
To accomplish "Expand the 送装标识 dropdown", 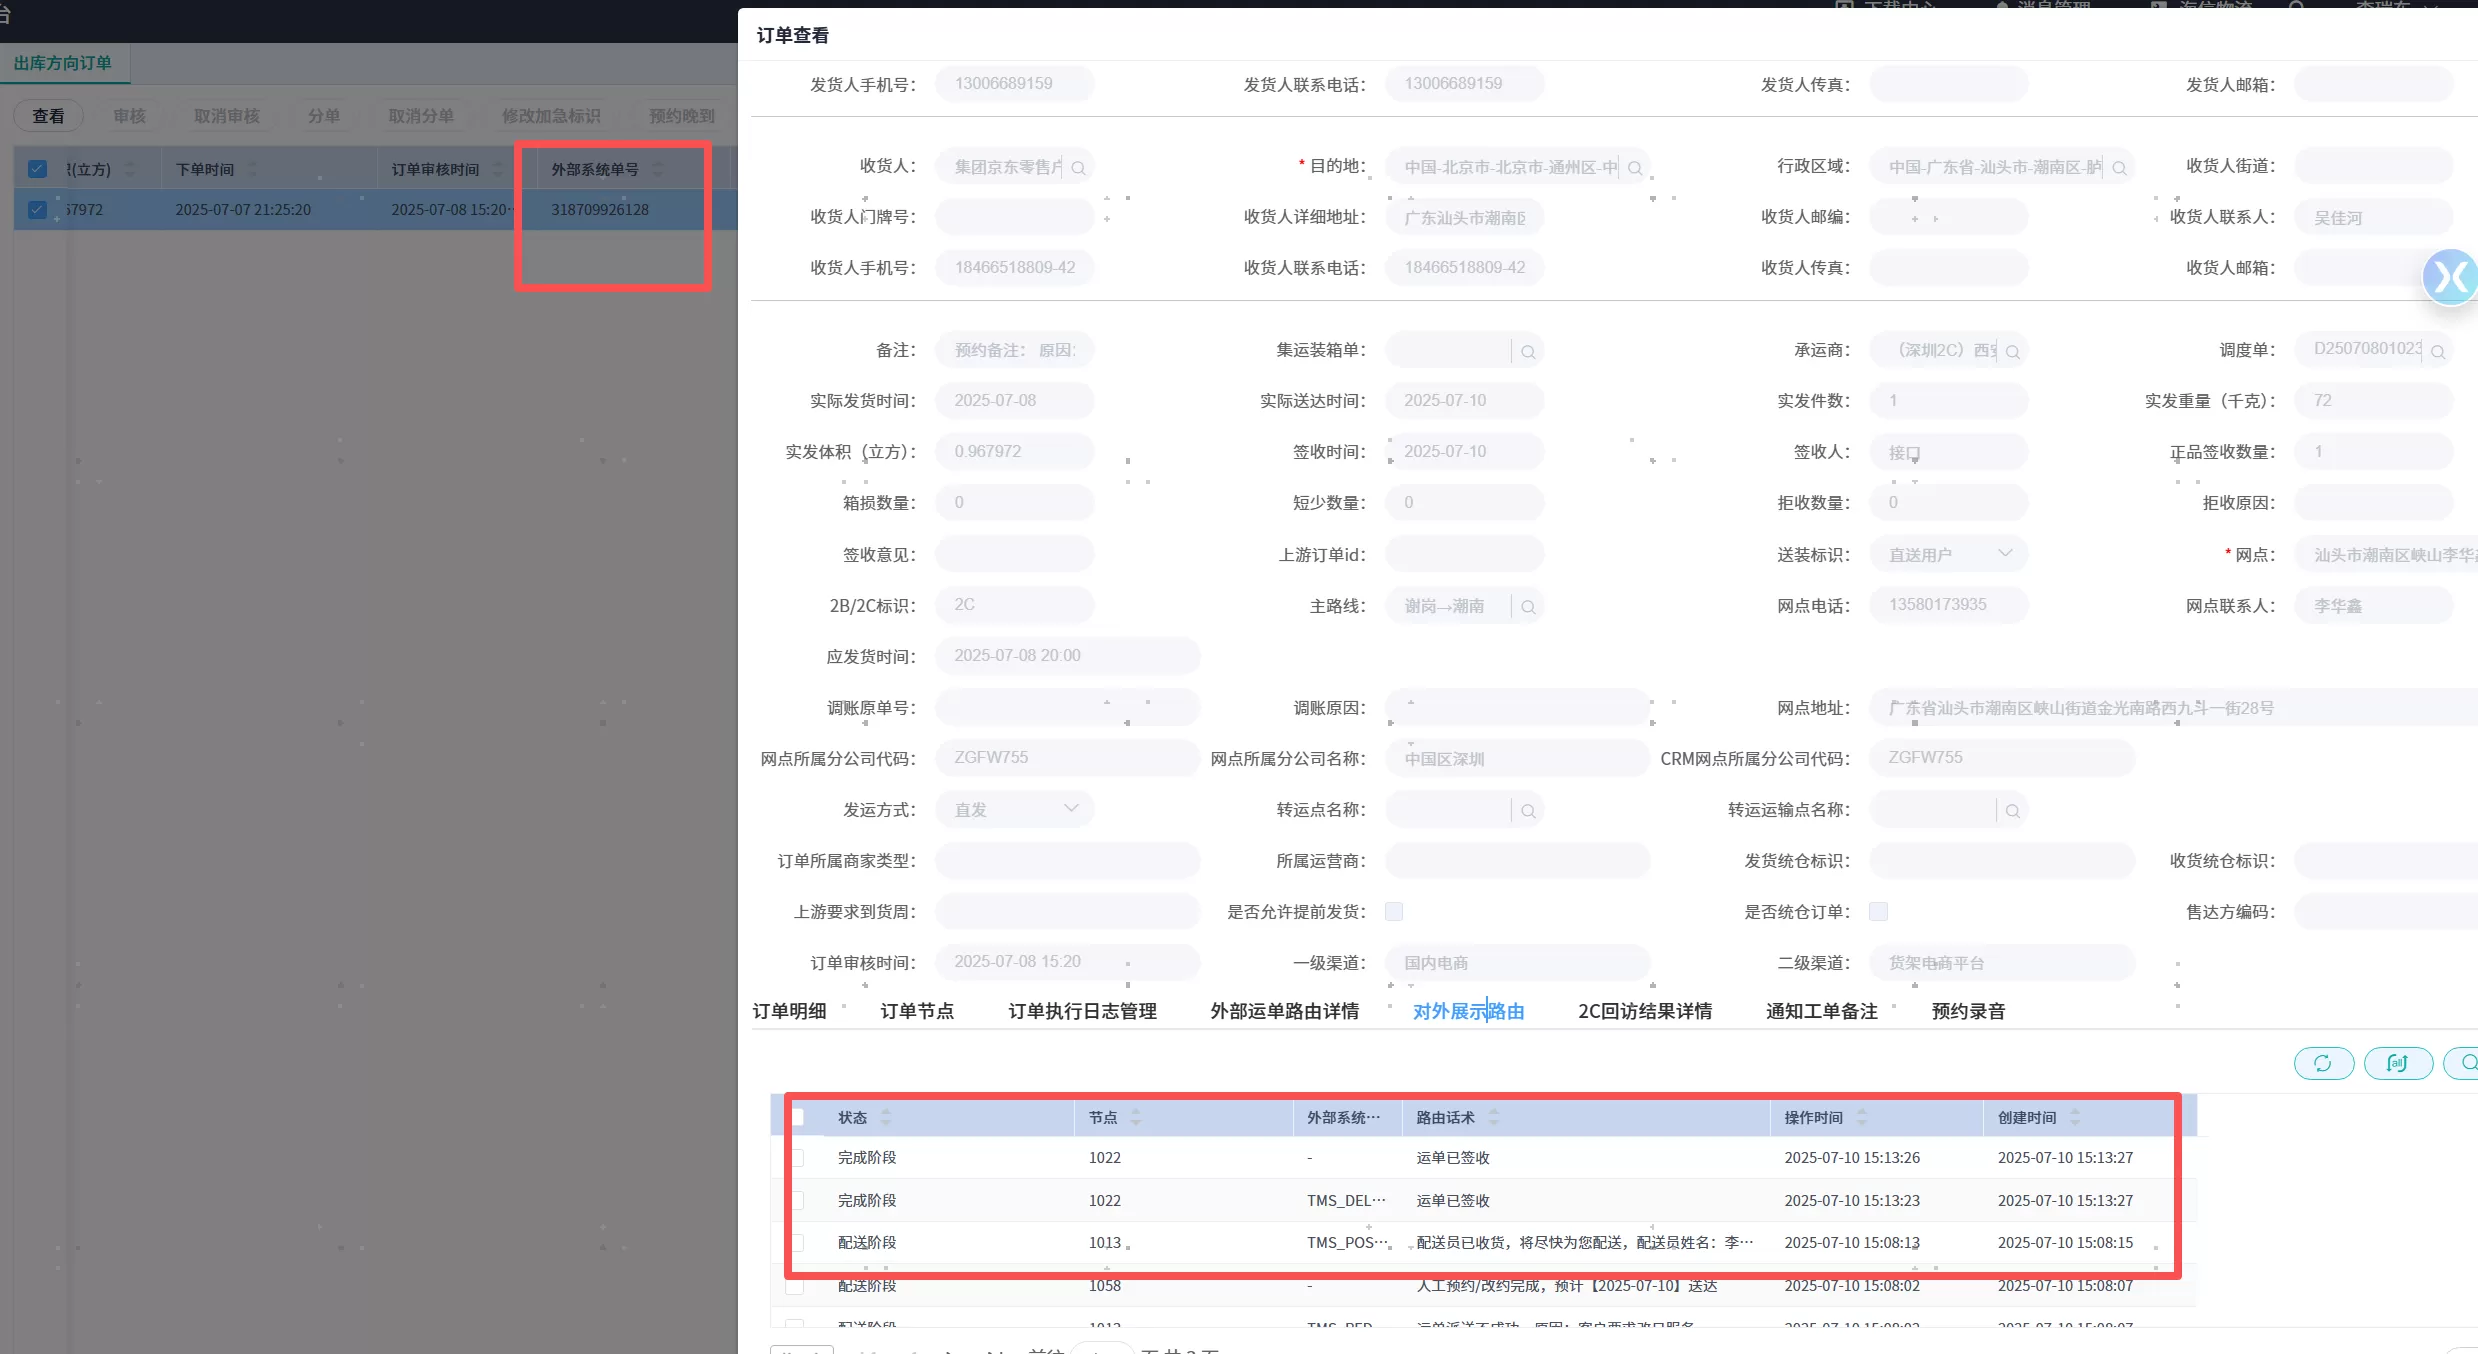I will click(x=2004, y=554).
